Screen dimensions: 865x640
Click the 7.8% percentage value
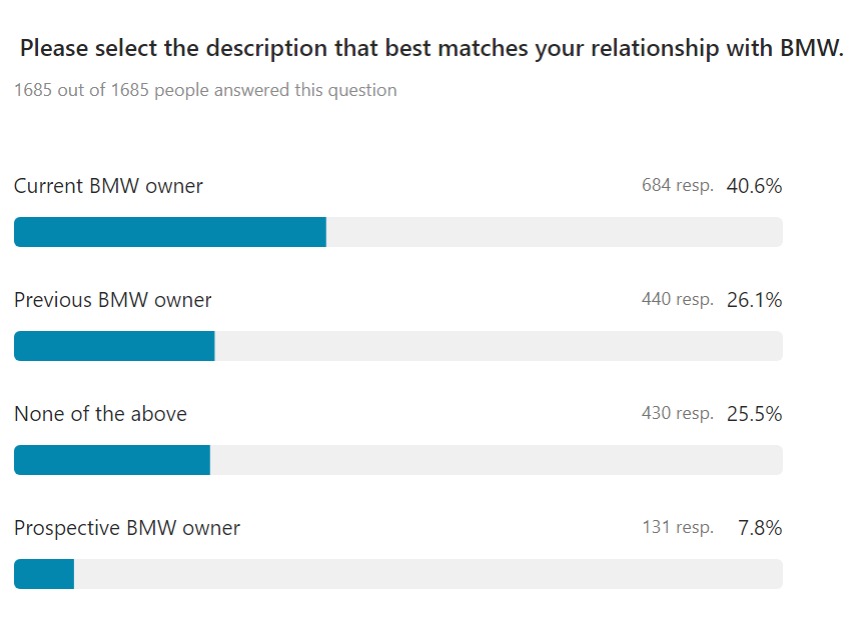pos(760,528)
